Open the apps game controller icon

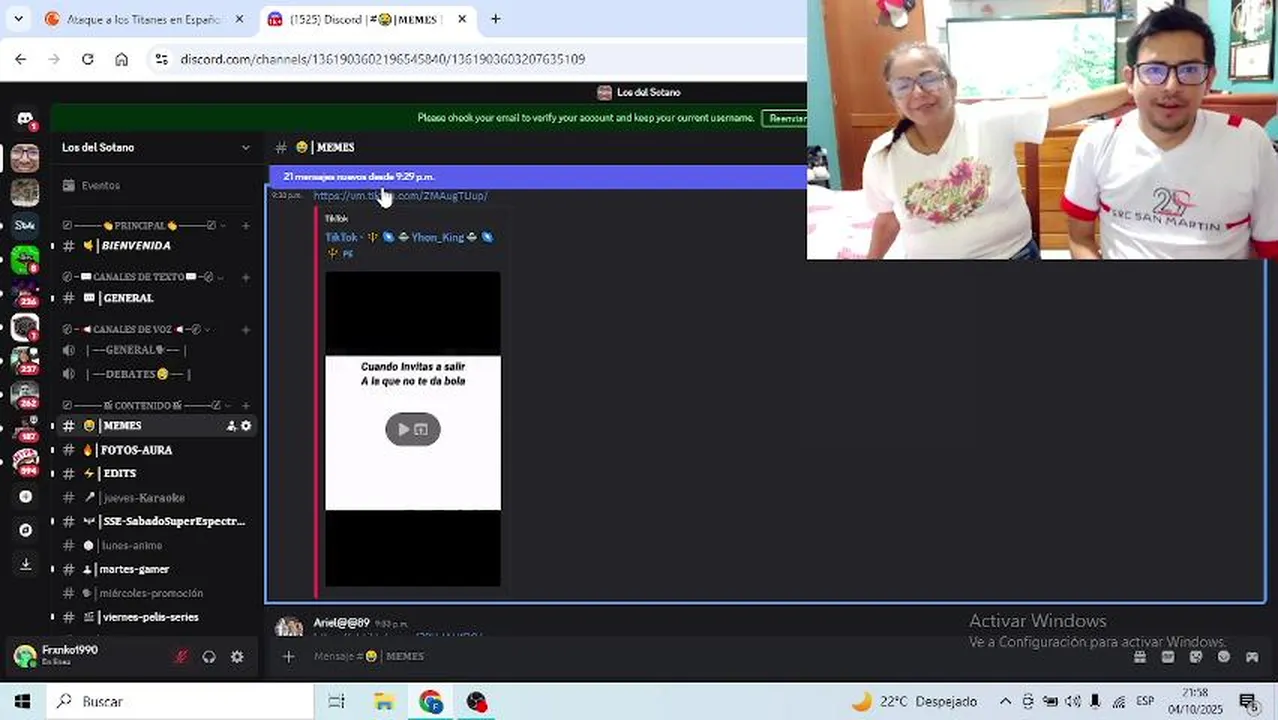[x=1252, y=657]
